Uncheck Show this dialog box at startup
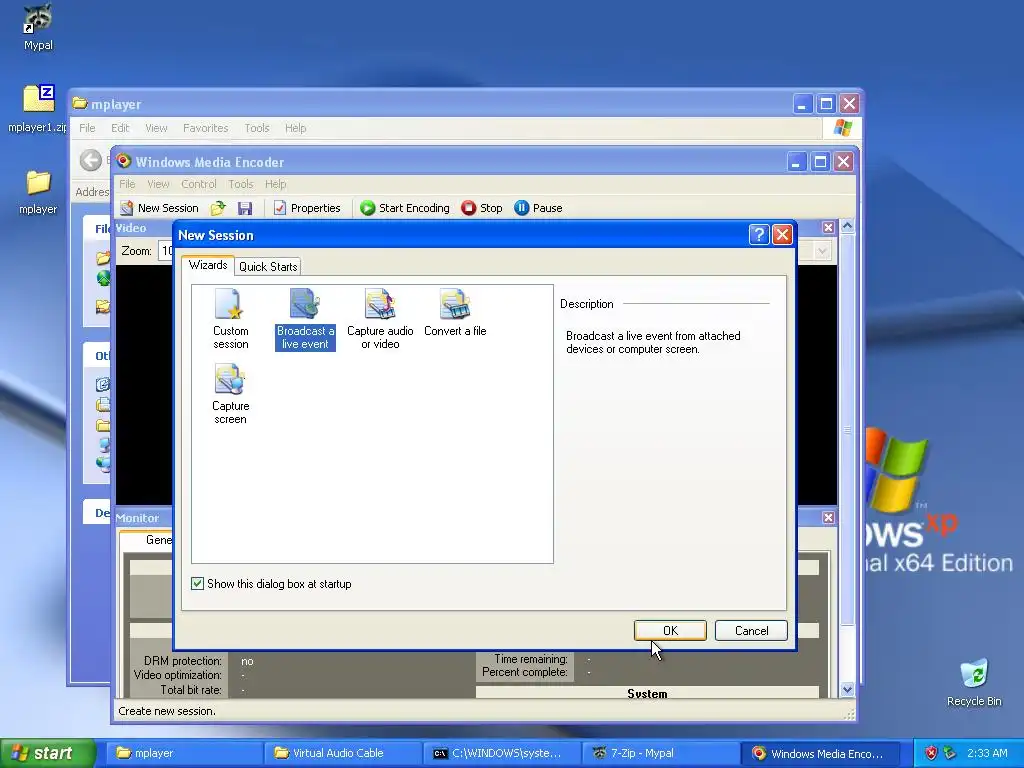Image resolution: width=1024 pixels, height=768 pixels. click(197, 584)
